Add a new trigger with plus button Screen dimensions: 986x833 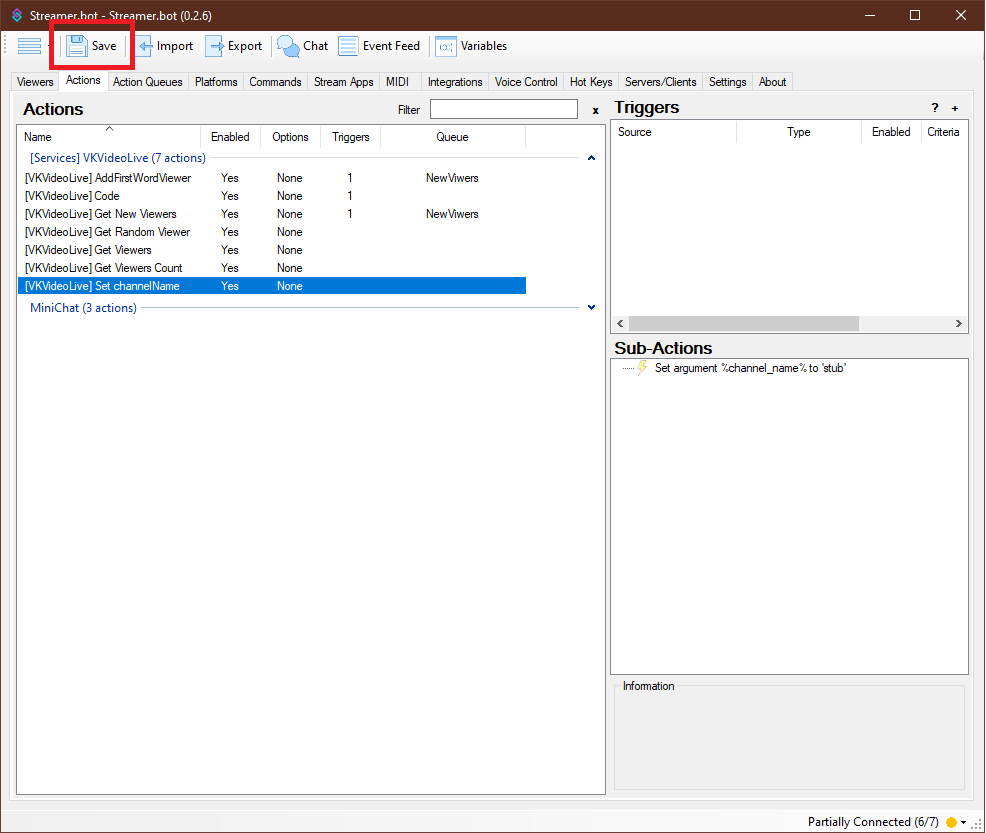click(x=955, y=108)
